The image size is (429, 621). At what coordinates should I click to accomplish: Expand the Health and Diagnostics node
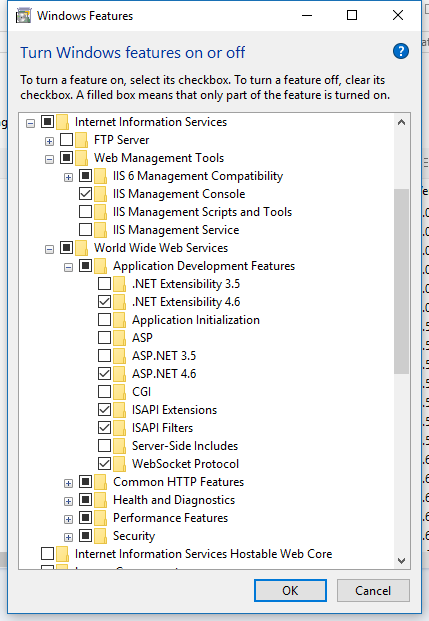(69, 501)
